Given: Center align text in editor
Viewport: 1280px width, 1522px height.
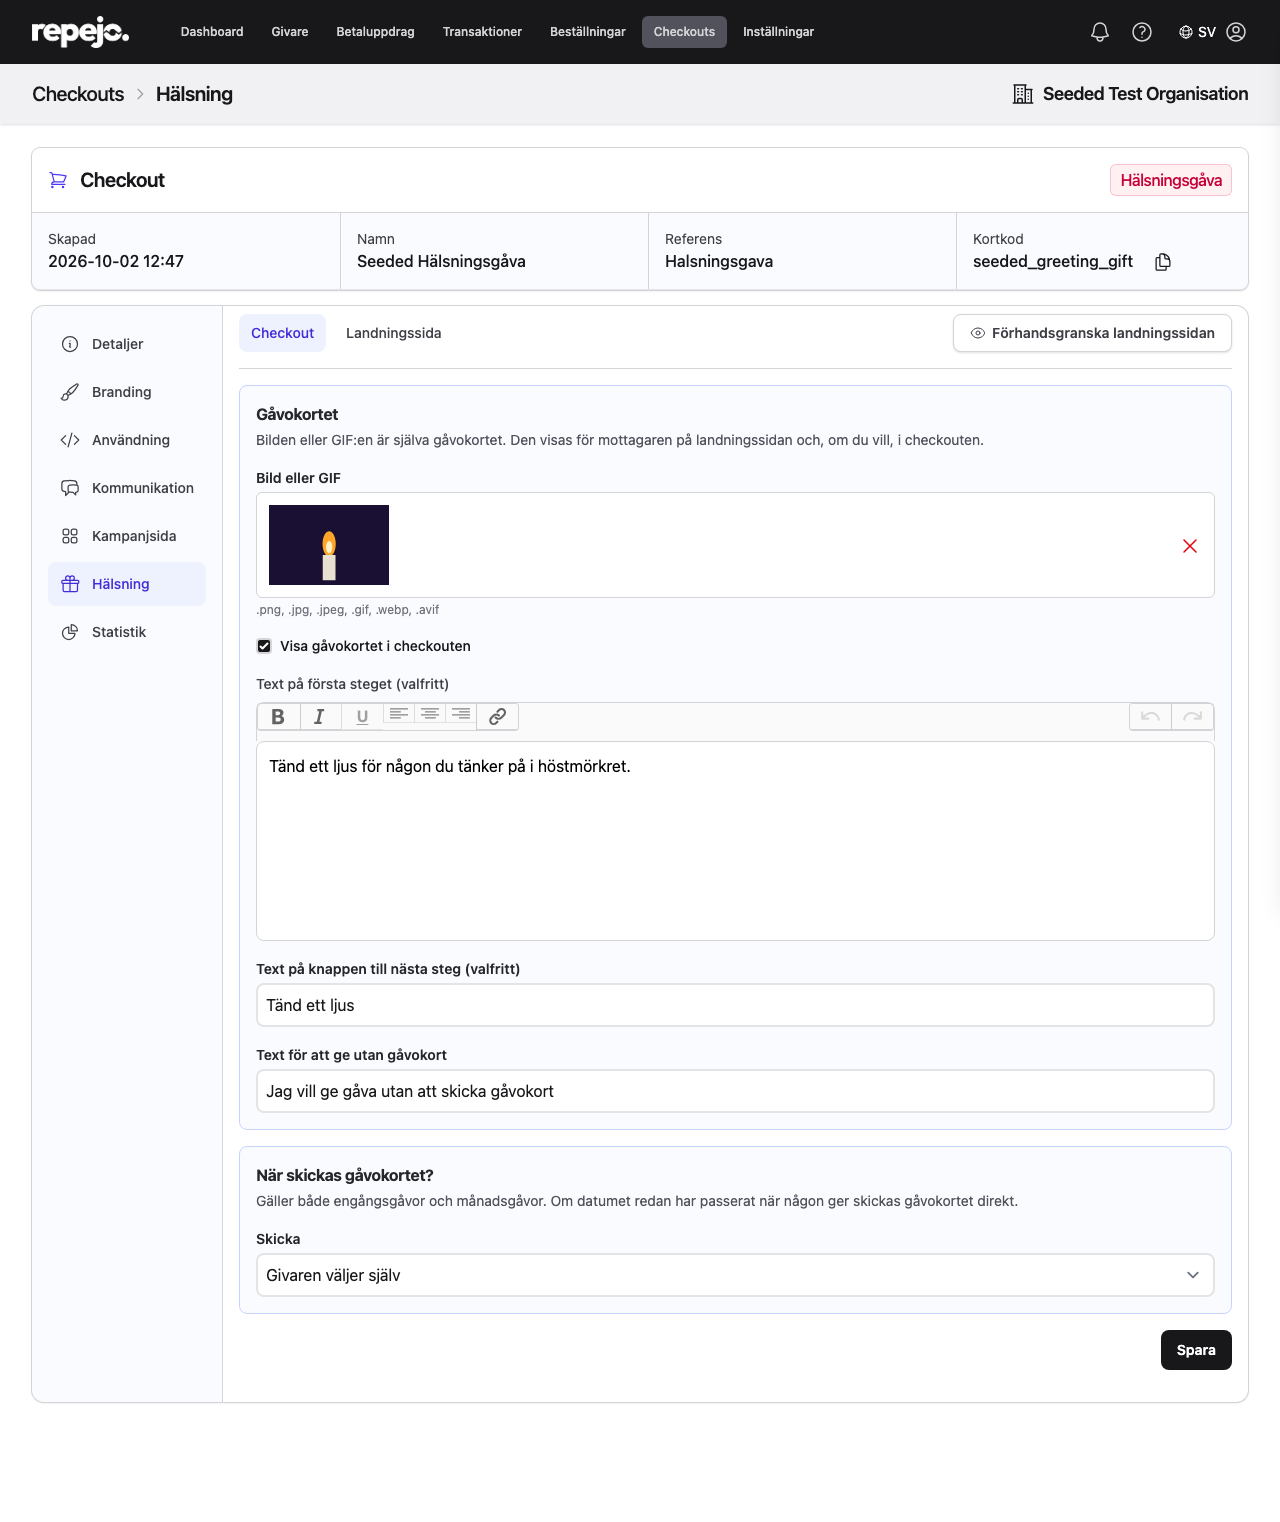Looking at the screenshot, I should tap(430, 714).
